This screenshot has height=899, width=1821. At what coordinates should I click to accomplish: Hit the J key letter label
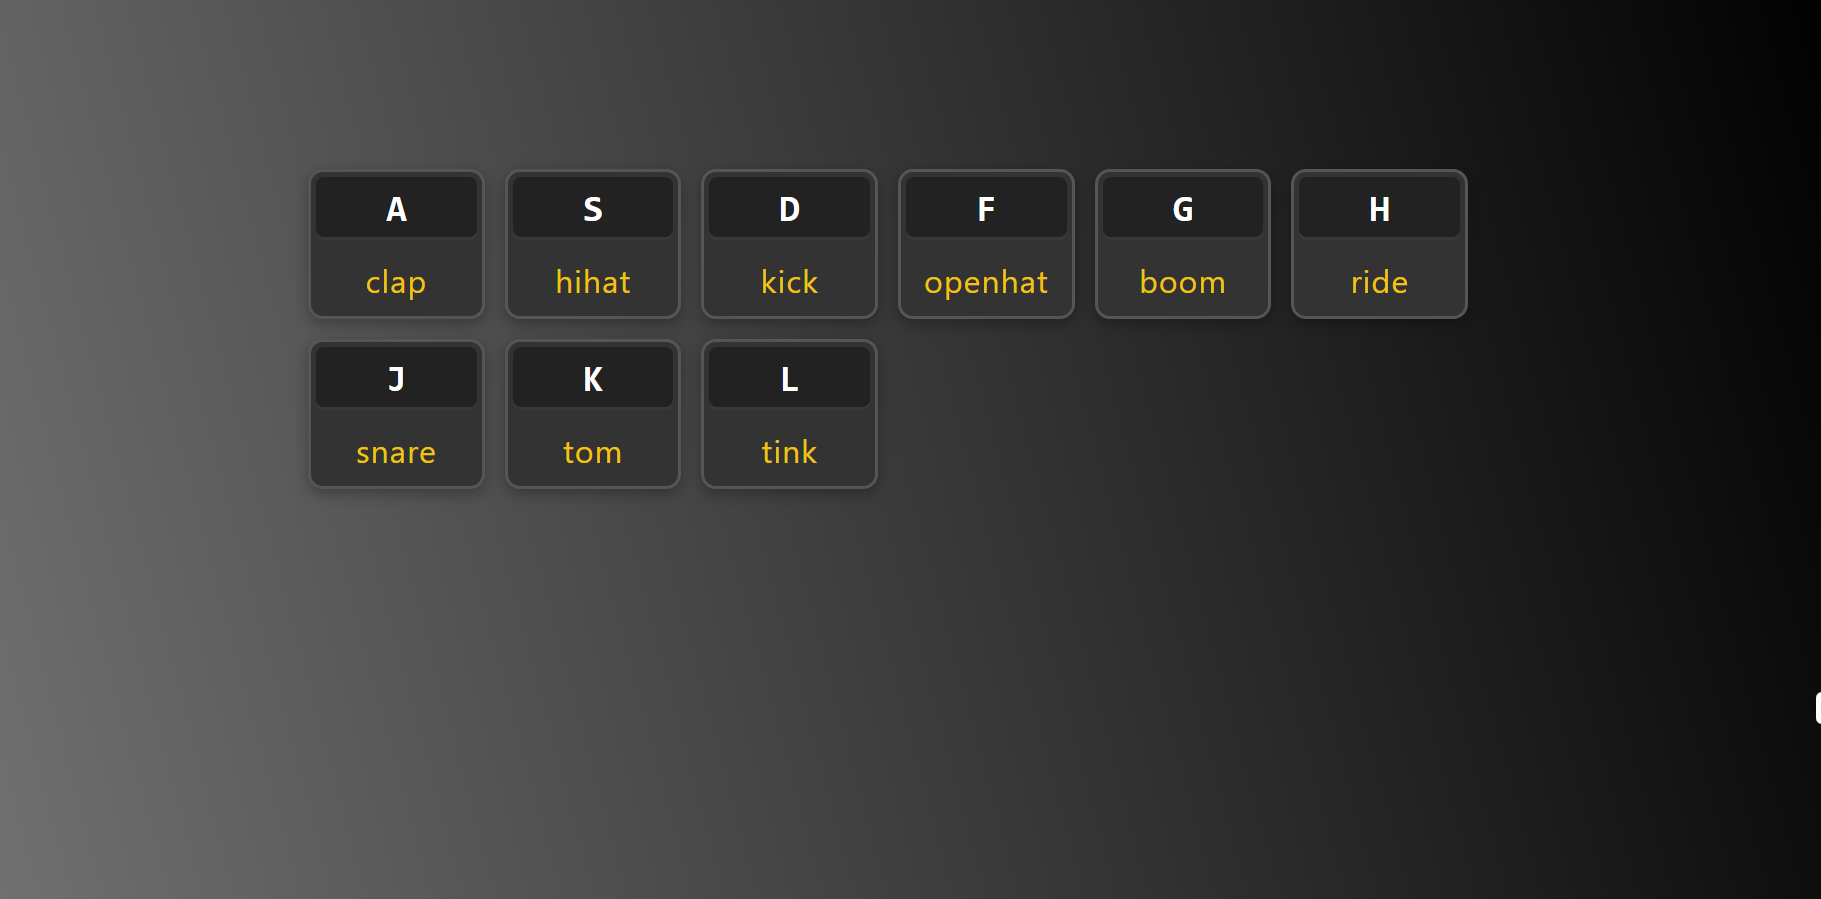point(396,379)
